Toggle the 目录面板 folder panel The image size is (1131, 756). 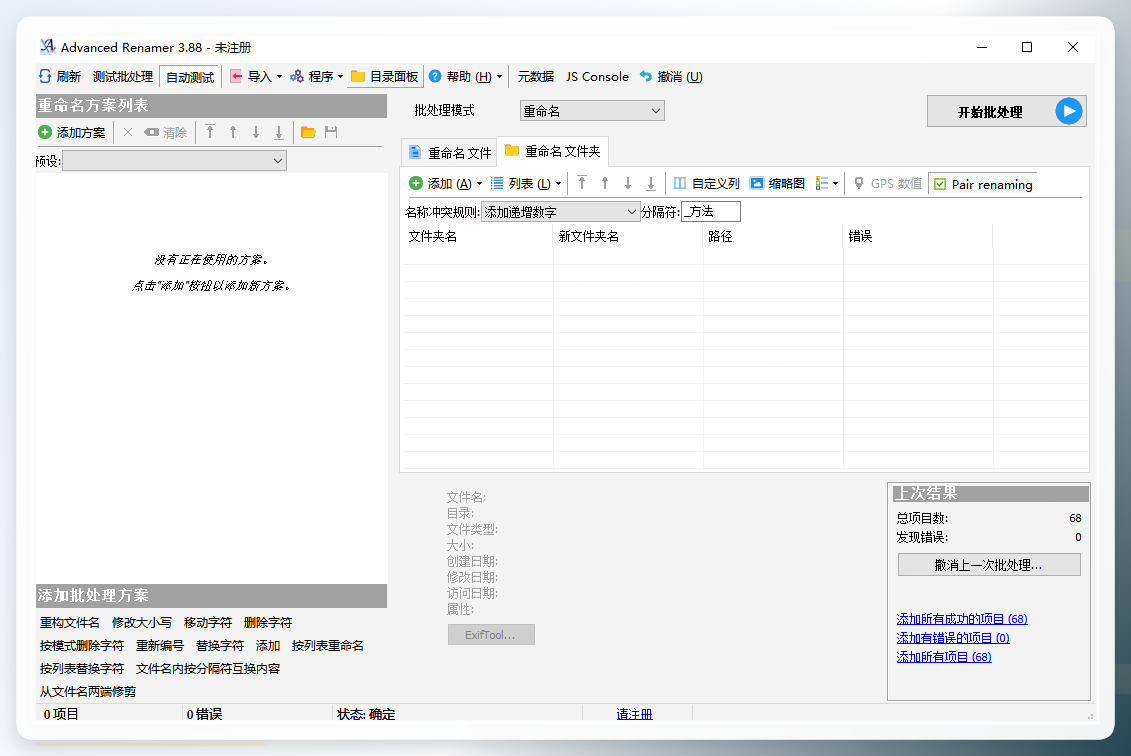[384, 76]
